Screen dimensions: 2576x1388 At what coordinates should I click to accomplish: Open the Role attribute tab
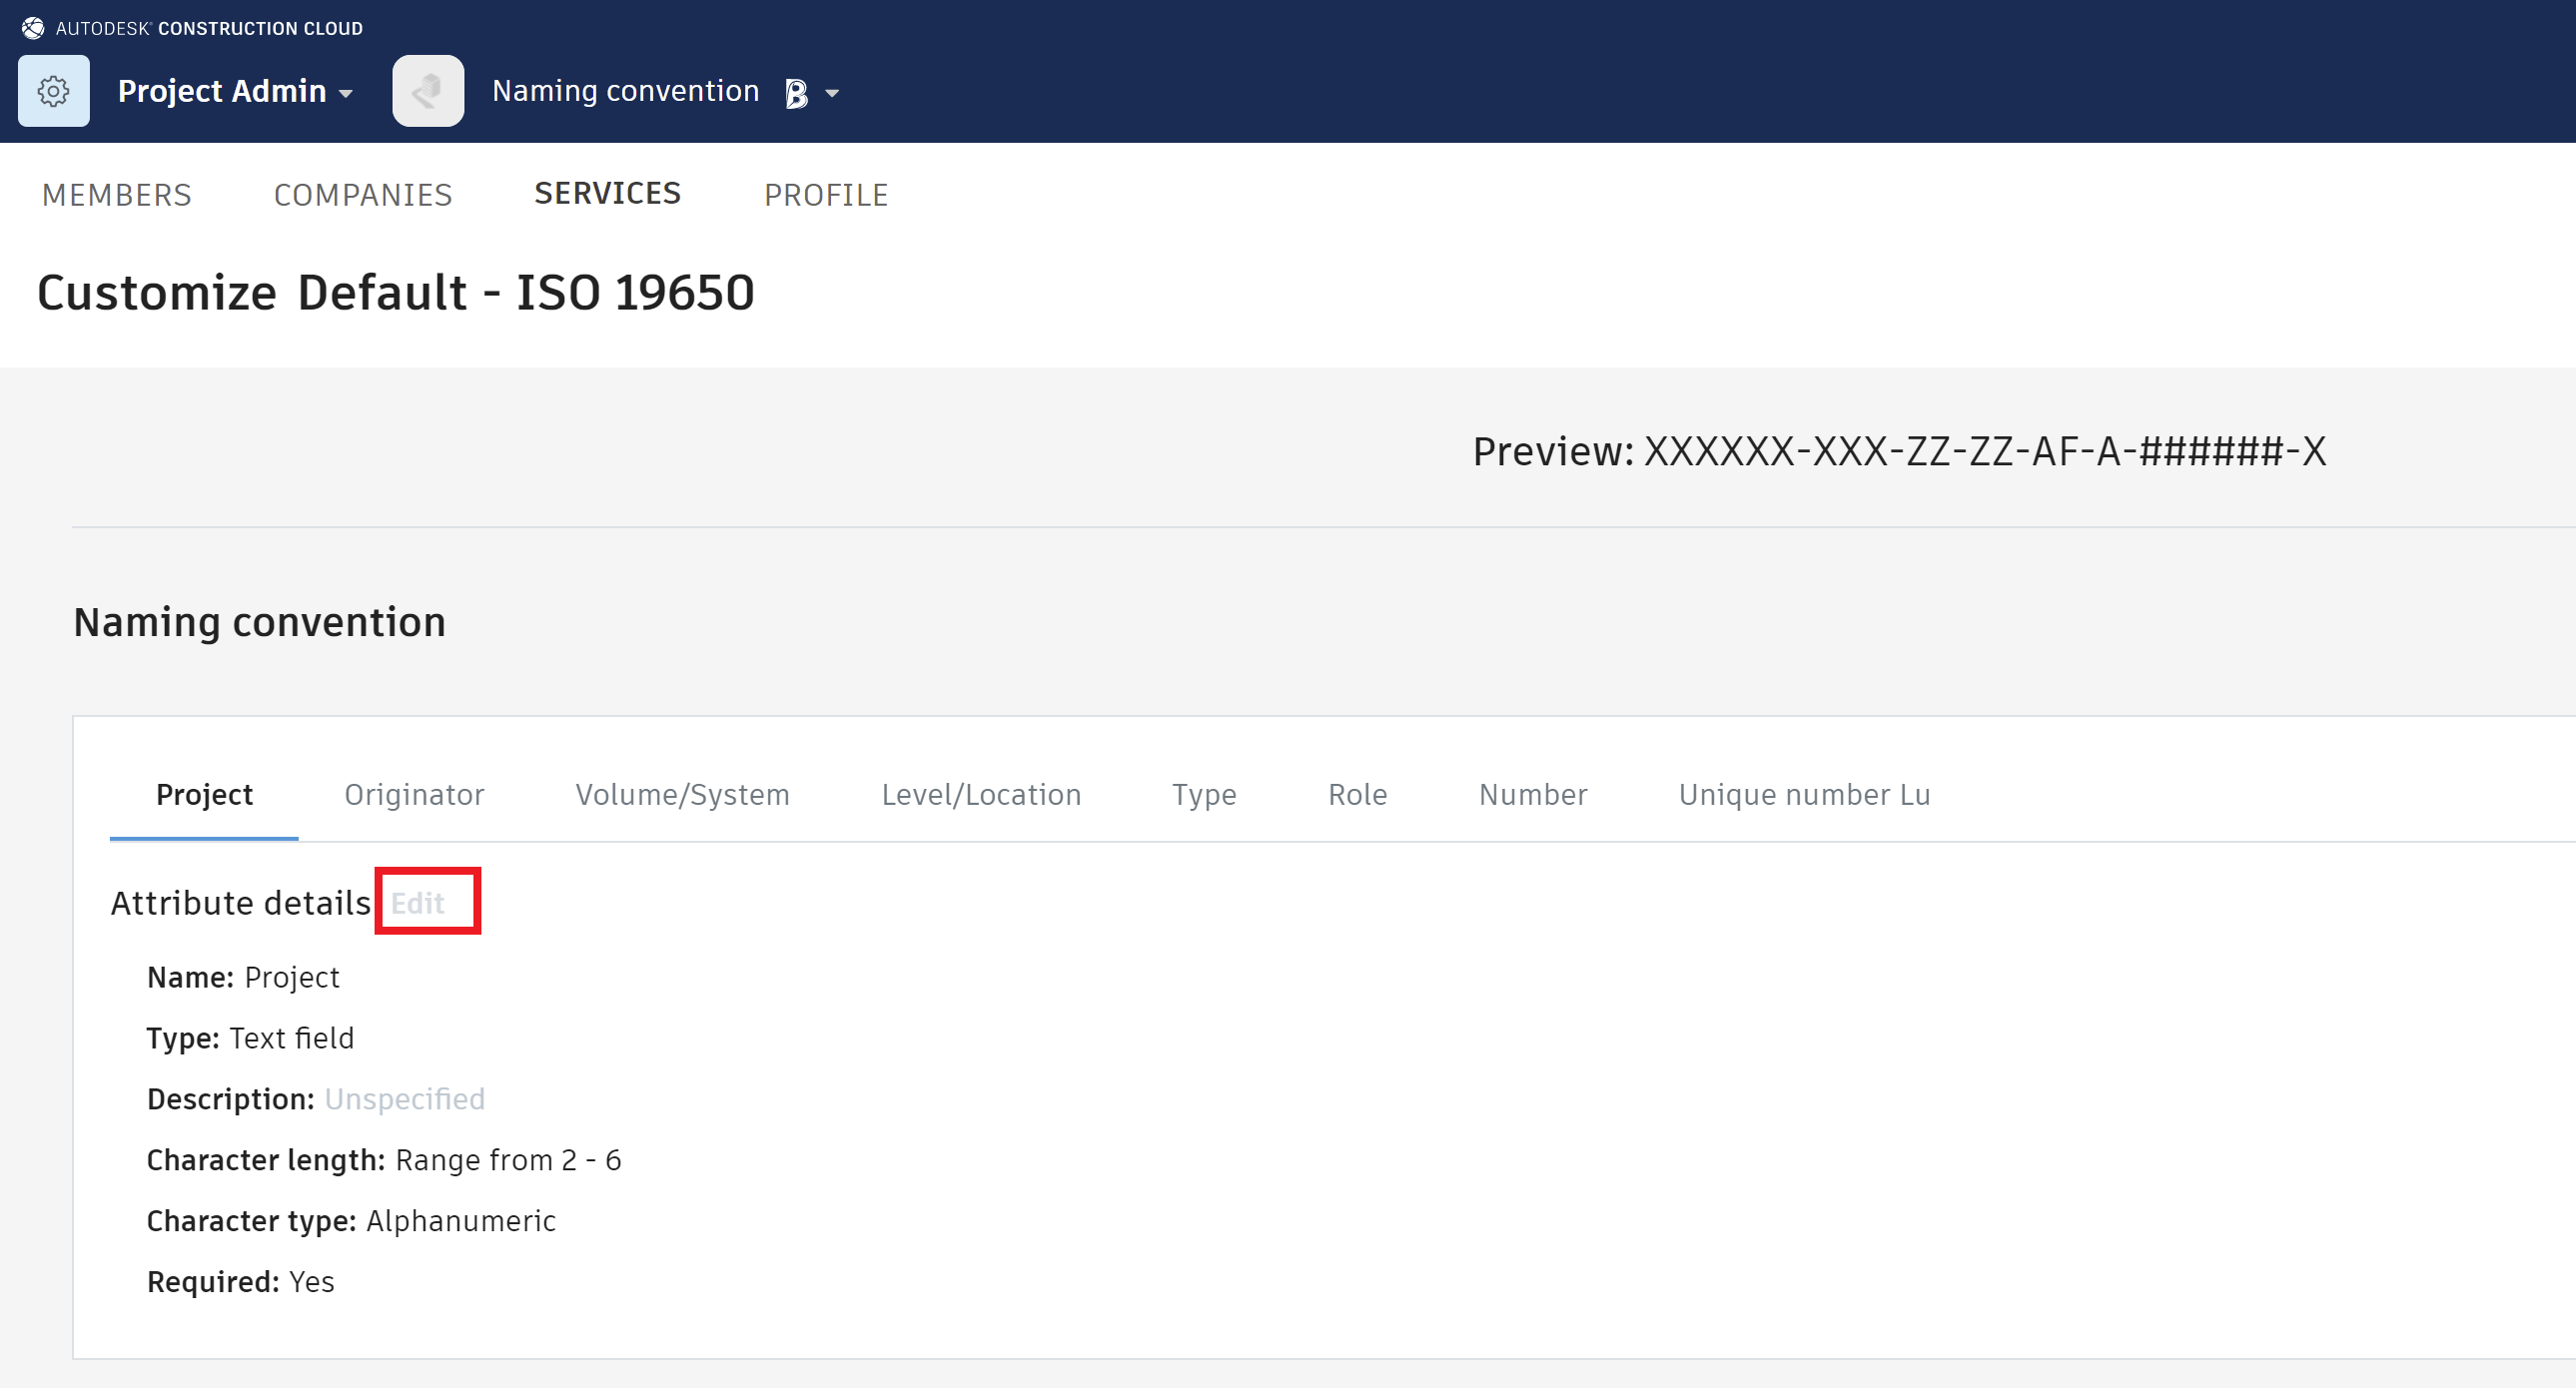pyautogui.click(x=1357, y=794)
